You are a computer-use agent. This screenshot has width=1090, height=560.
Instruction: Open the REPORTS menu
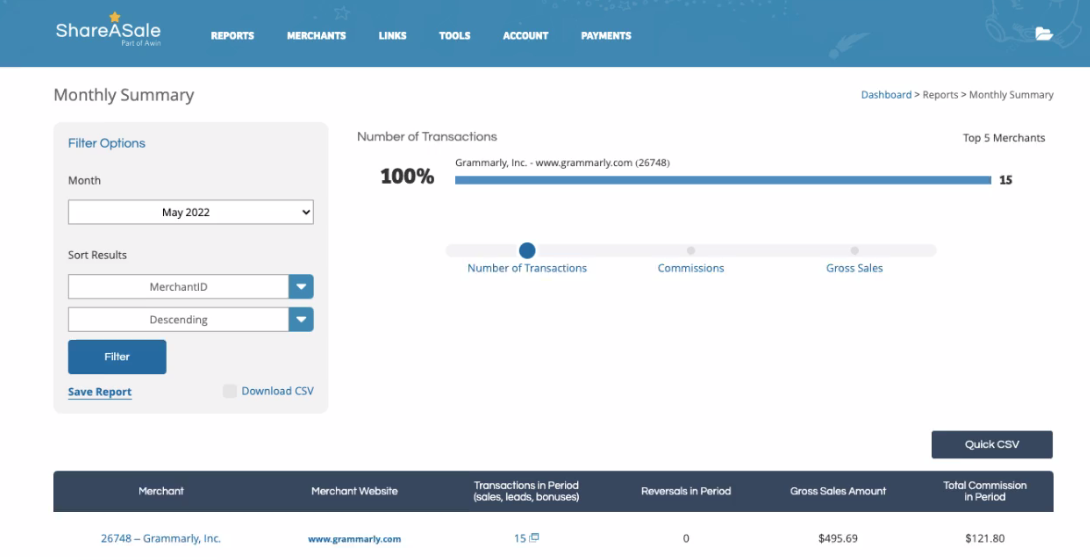pos(232,35)
